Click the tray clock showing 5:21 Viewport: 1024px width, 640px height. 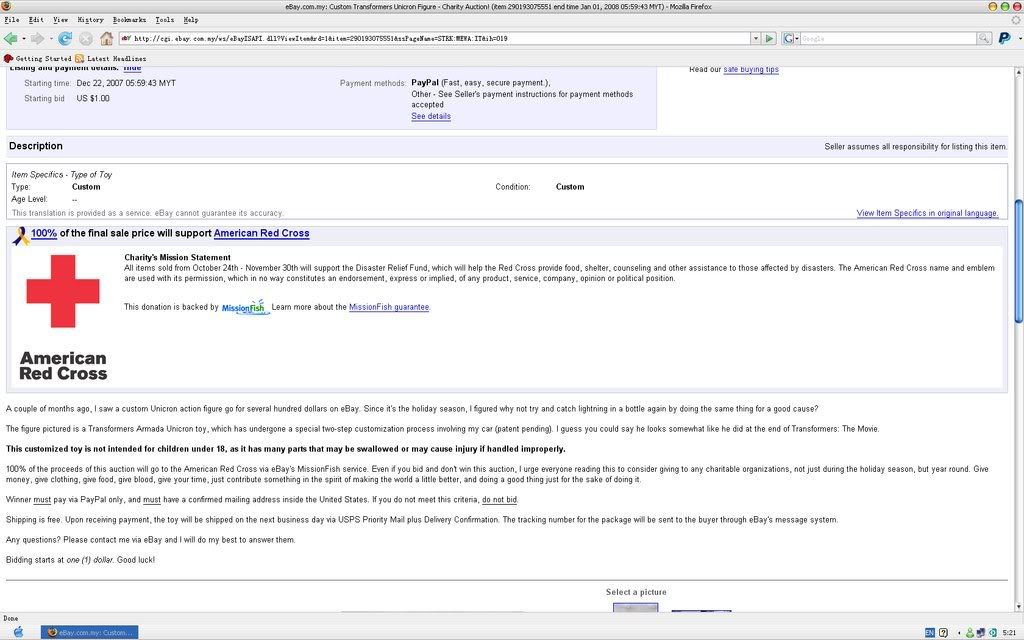pyautogui.click(x=1008, y=632)
